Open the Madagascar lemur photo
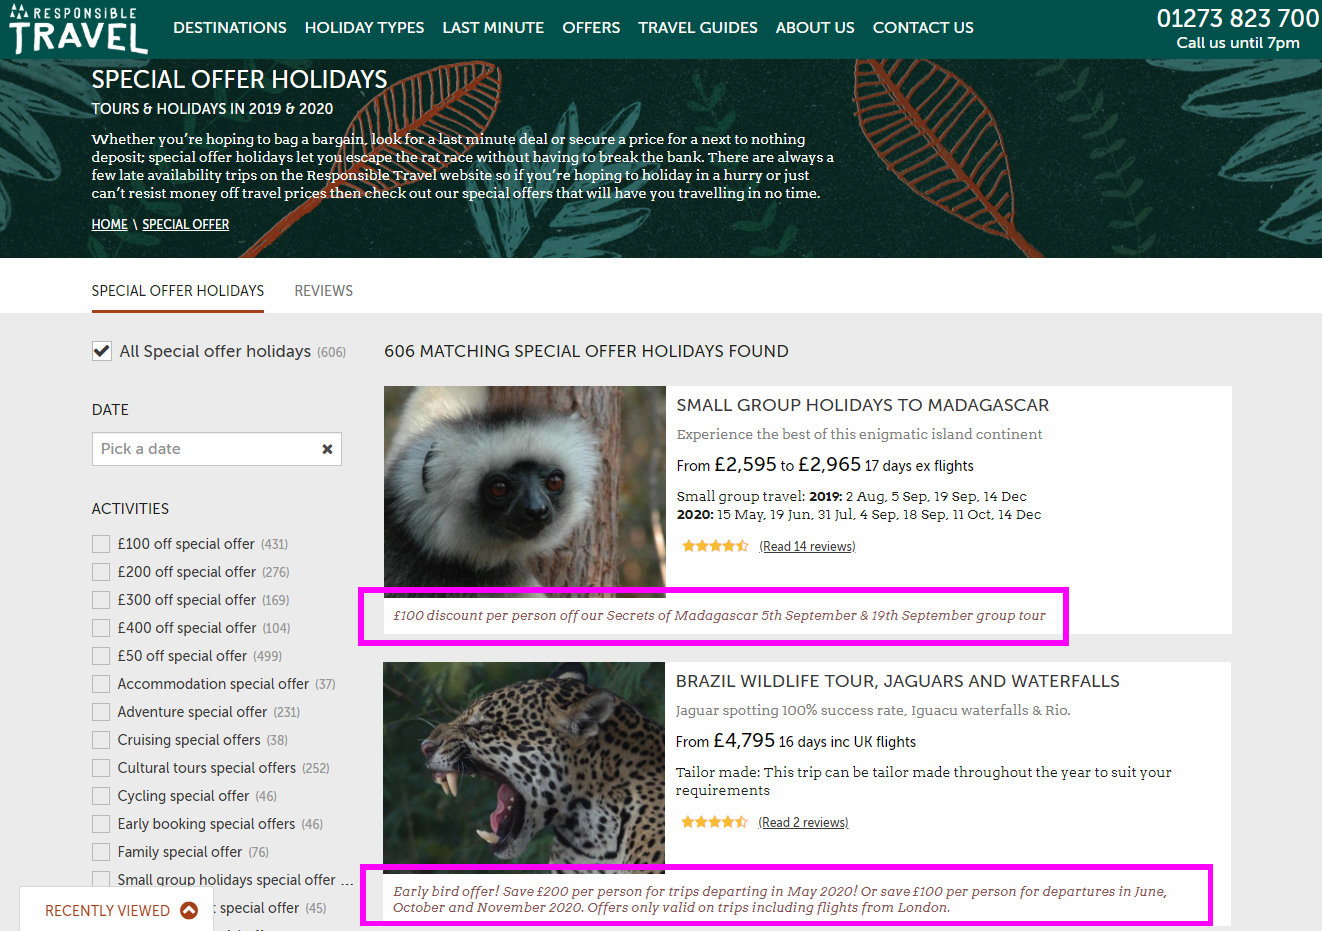 click(525, 492)
